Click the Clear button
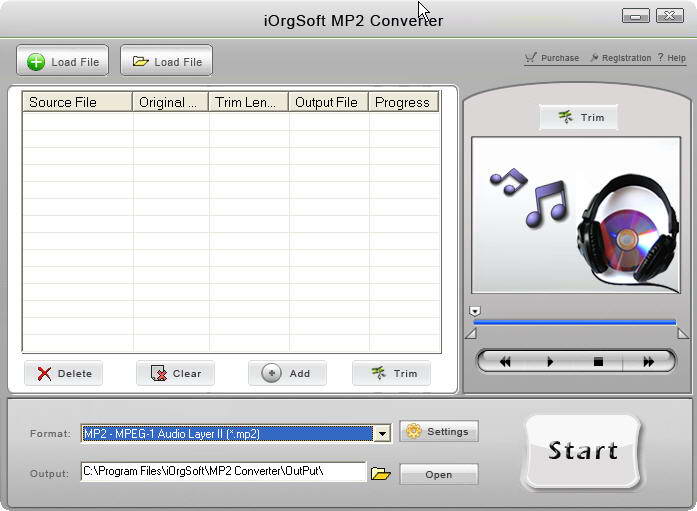Screen dimensions: 697x511 [176, 373]
